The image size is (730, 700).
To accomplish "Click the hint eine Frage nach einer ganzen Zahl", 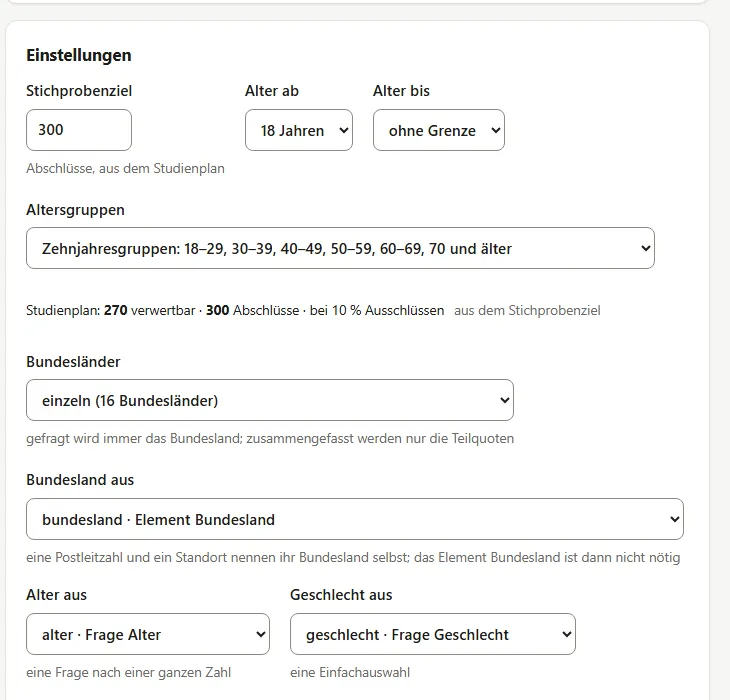I will click(x=128, y=673).
